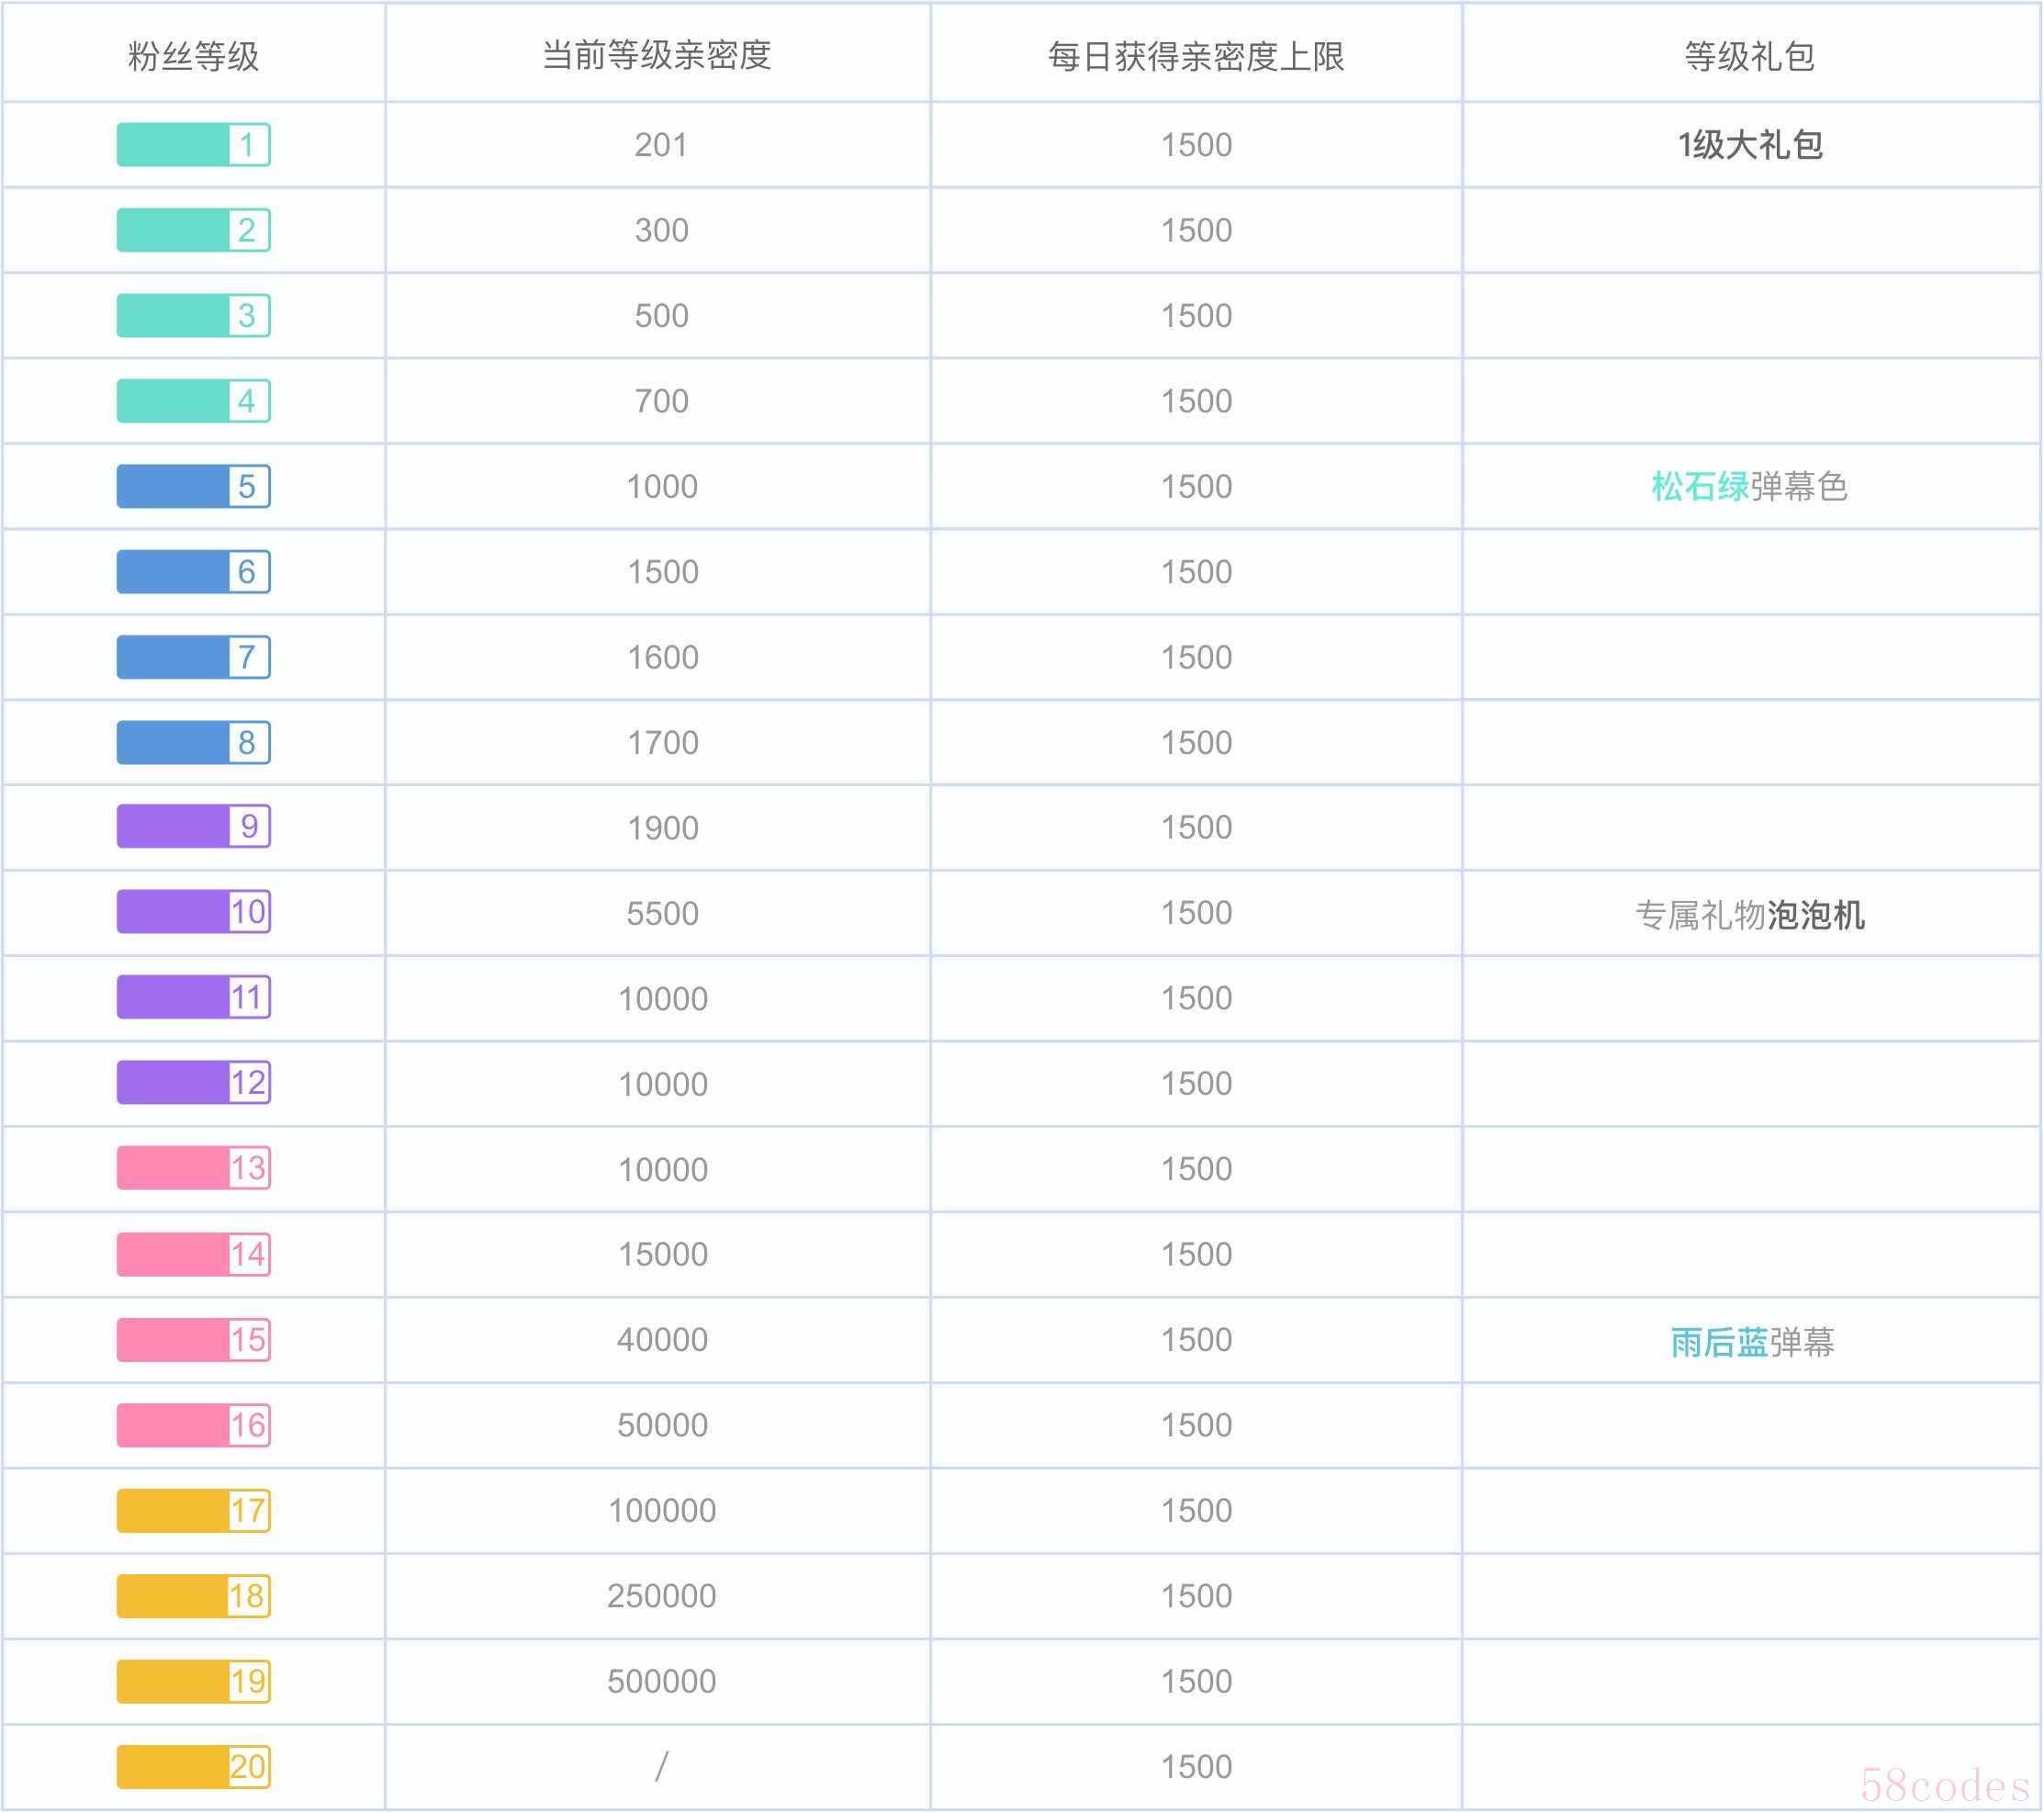The width and height of the screenshot is (2044, 1813).
Task: Click the yellow level 17 fan badge
Action: point(193,1511)
